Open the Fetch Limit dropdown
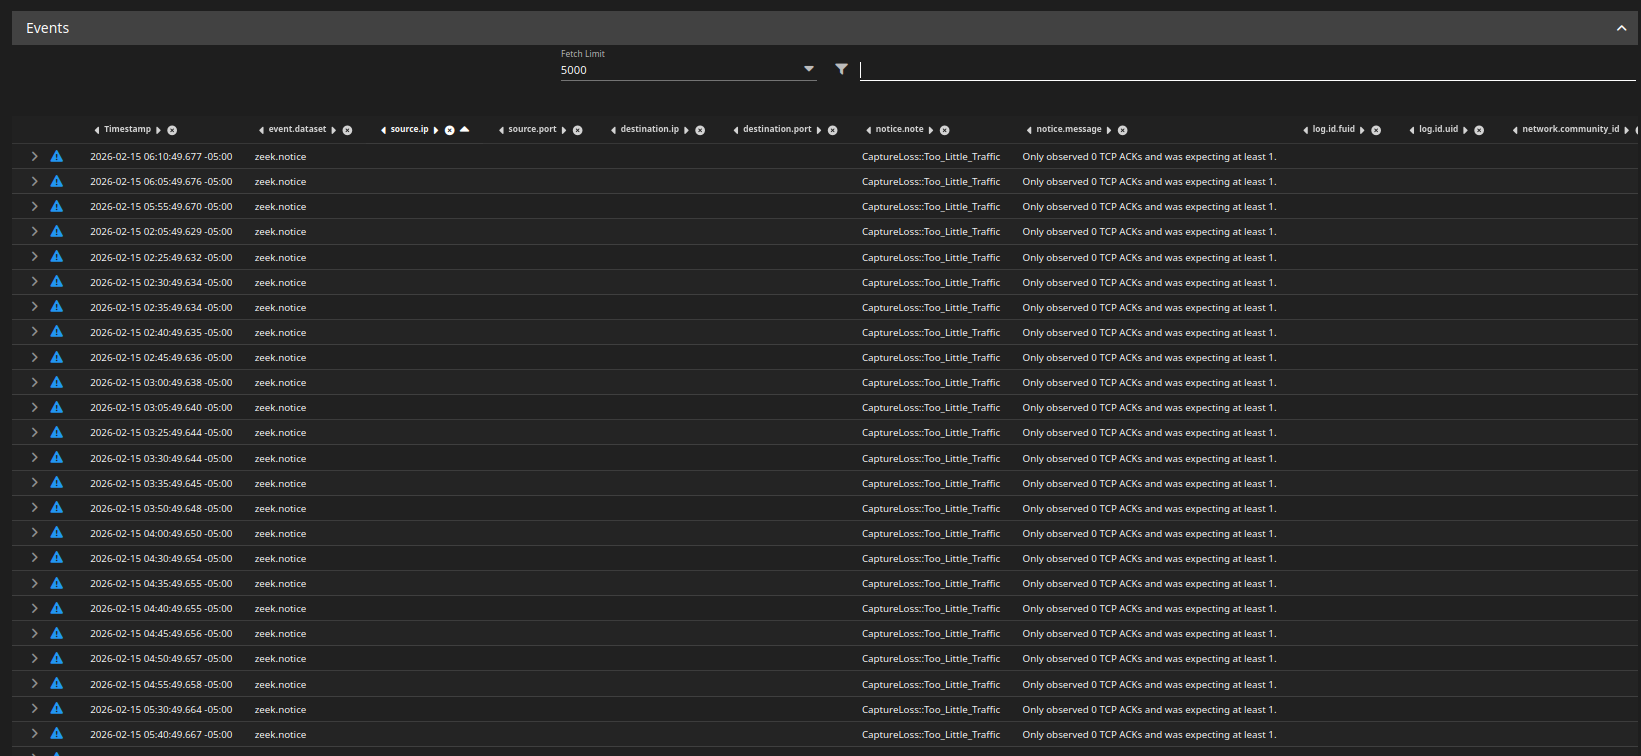The image size is (1641, 756). (808, 69)
